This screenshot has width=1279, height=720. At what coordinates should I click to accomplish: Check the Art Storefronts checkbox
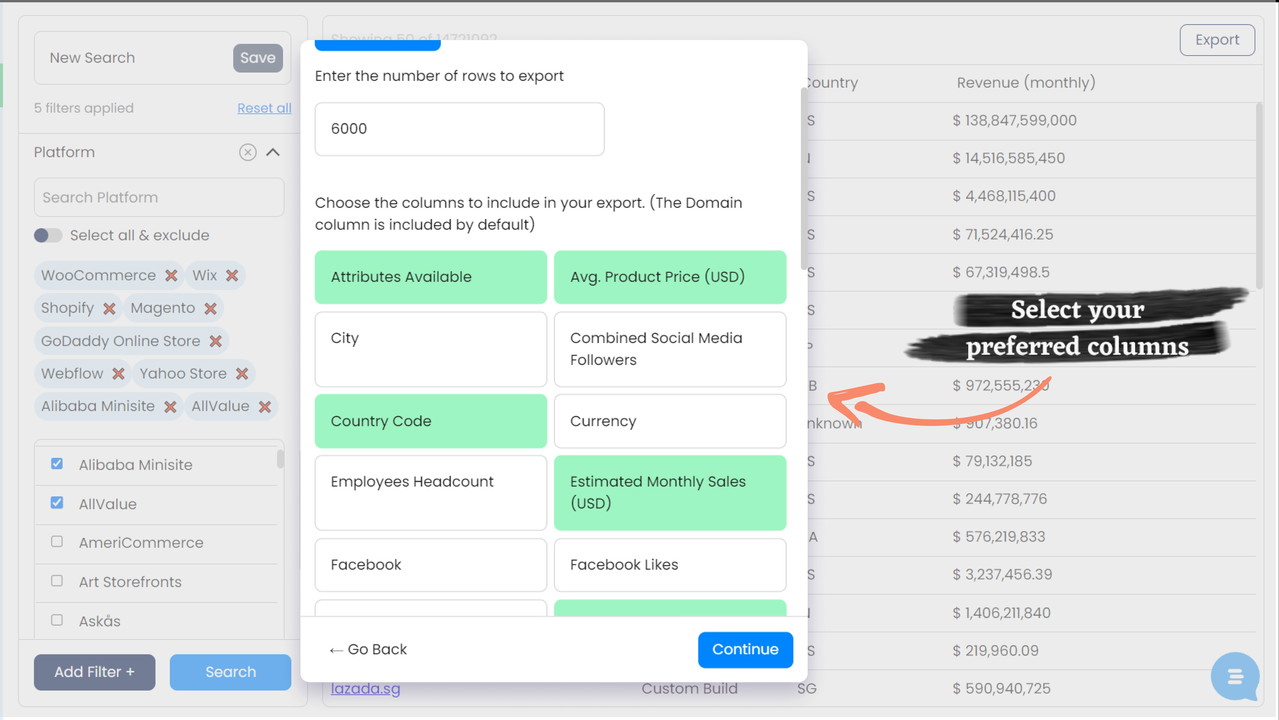pyautogui.click(x=57, y=581)
